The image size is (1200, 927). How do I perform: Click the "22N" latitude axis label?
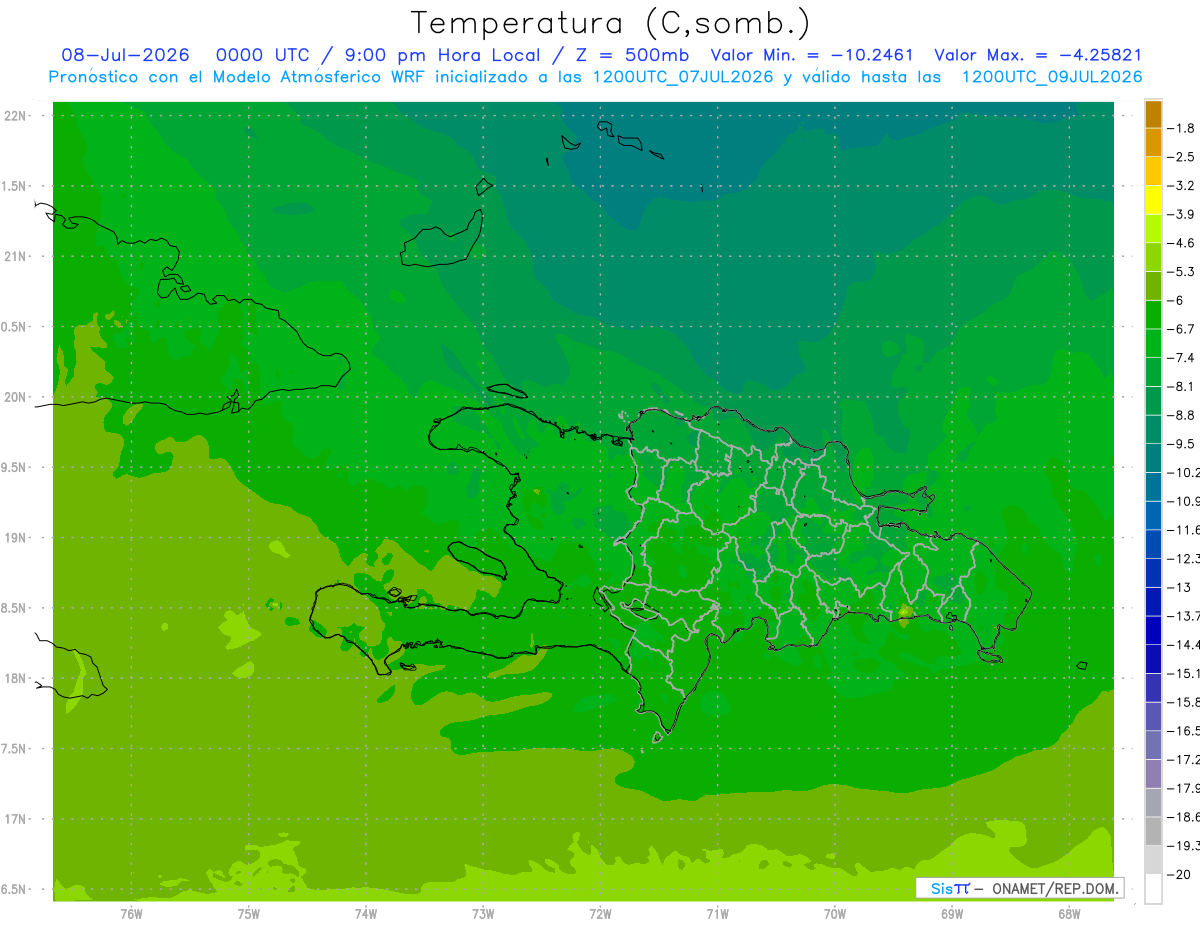pyautogui.click(x=15, y=116)
